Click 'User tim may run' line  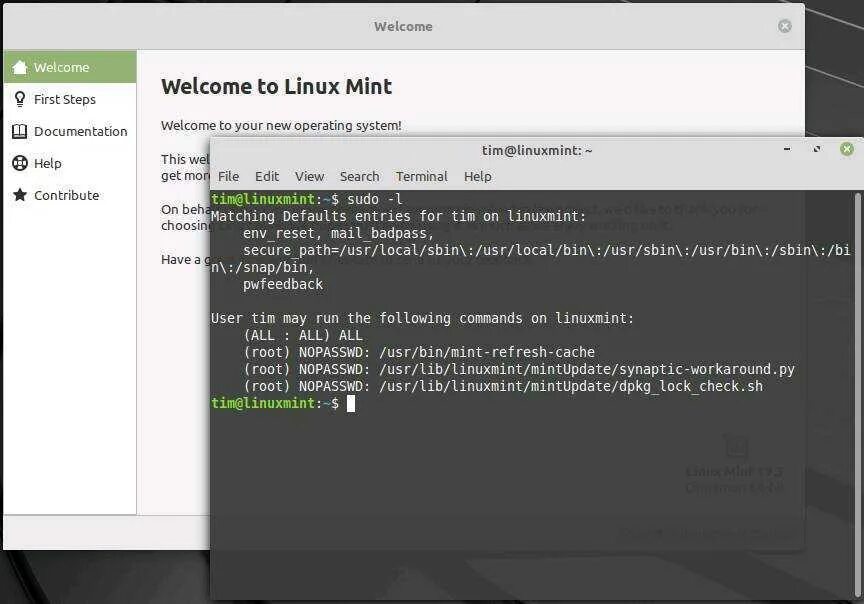pyautogui.click(x=423, y=318)
